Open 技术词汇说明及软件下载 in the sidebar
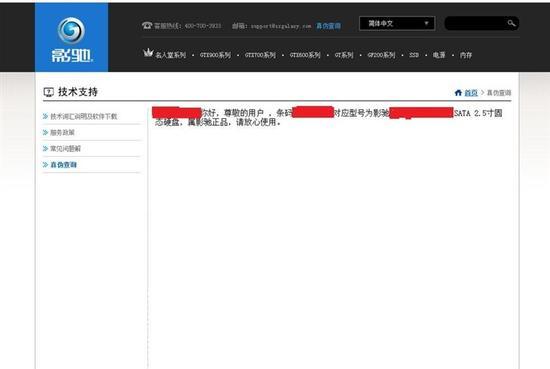The height and width of the screenshot is (369, 550). coord(83,116)
